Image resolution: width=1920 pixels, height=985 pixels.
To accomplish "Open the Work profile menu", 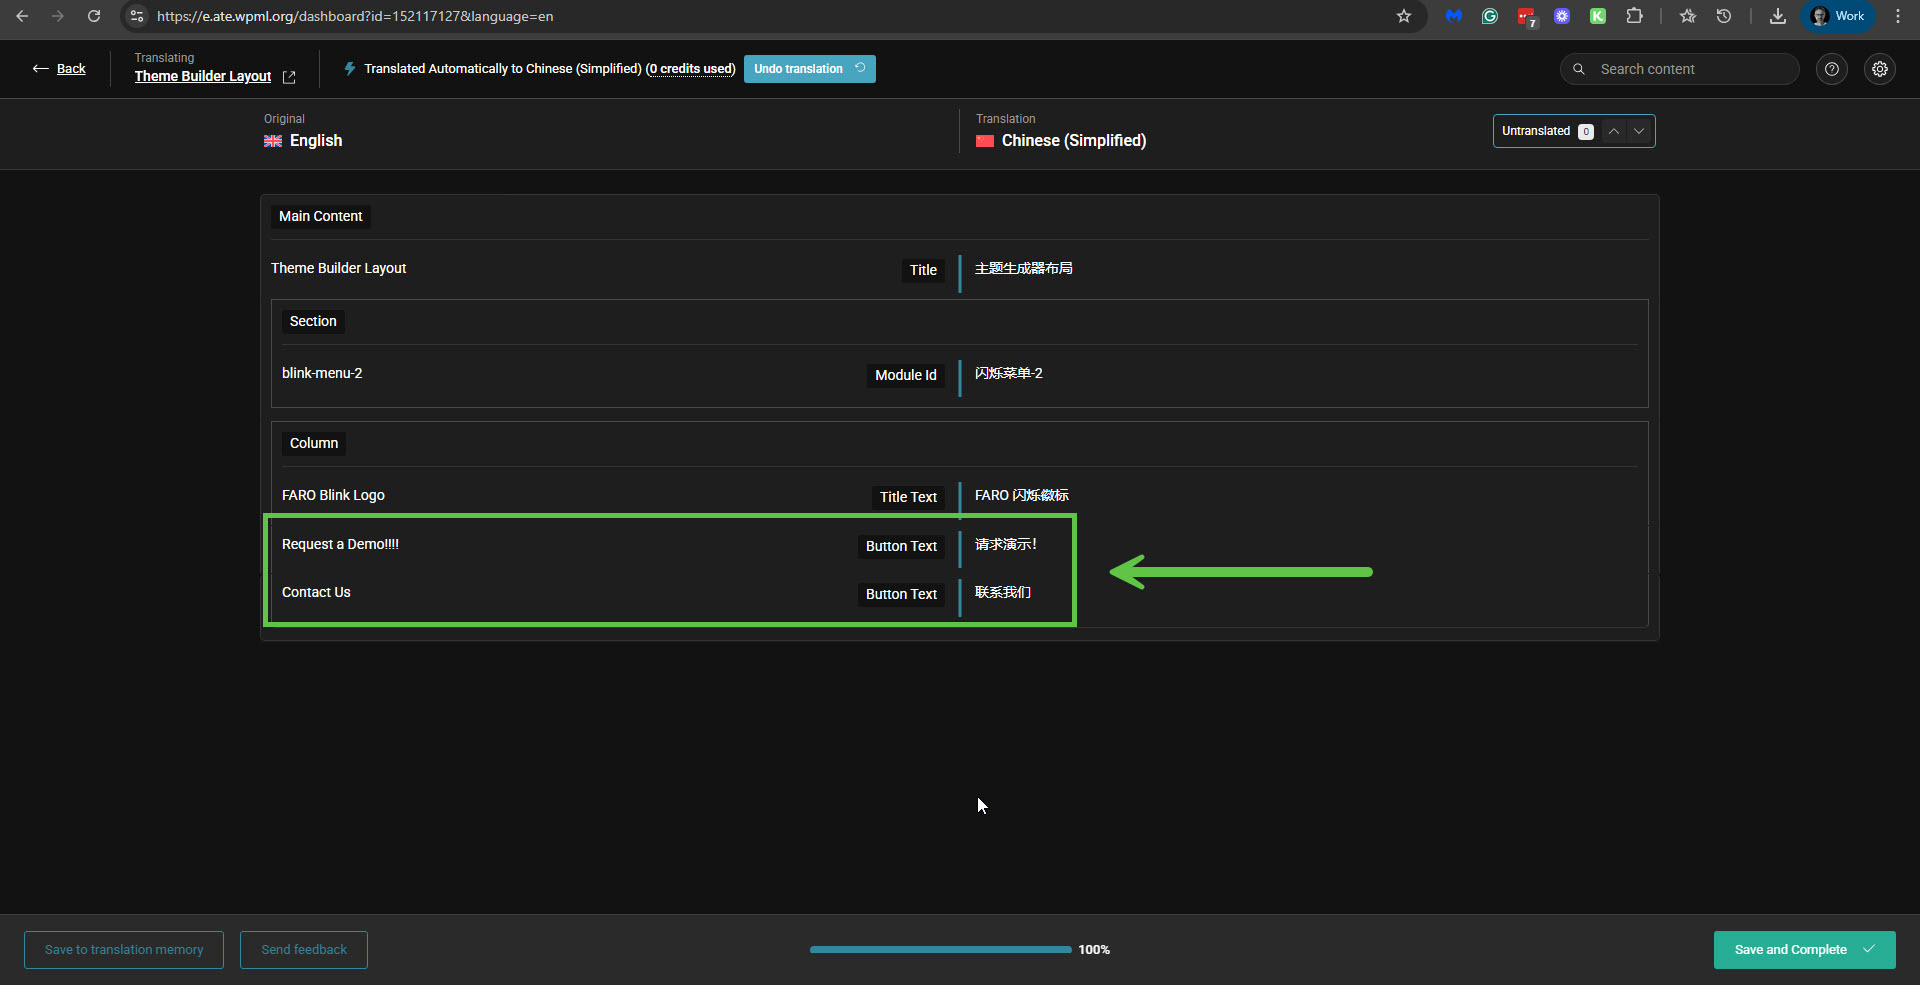I will click(x=1838, y=16).
